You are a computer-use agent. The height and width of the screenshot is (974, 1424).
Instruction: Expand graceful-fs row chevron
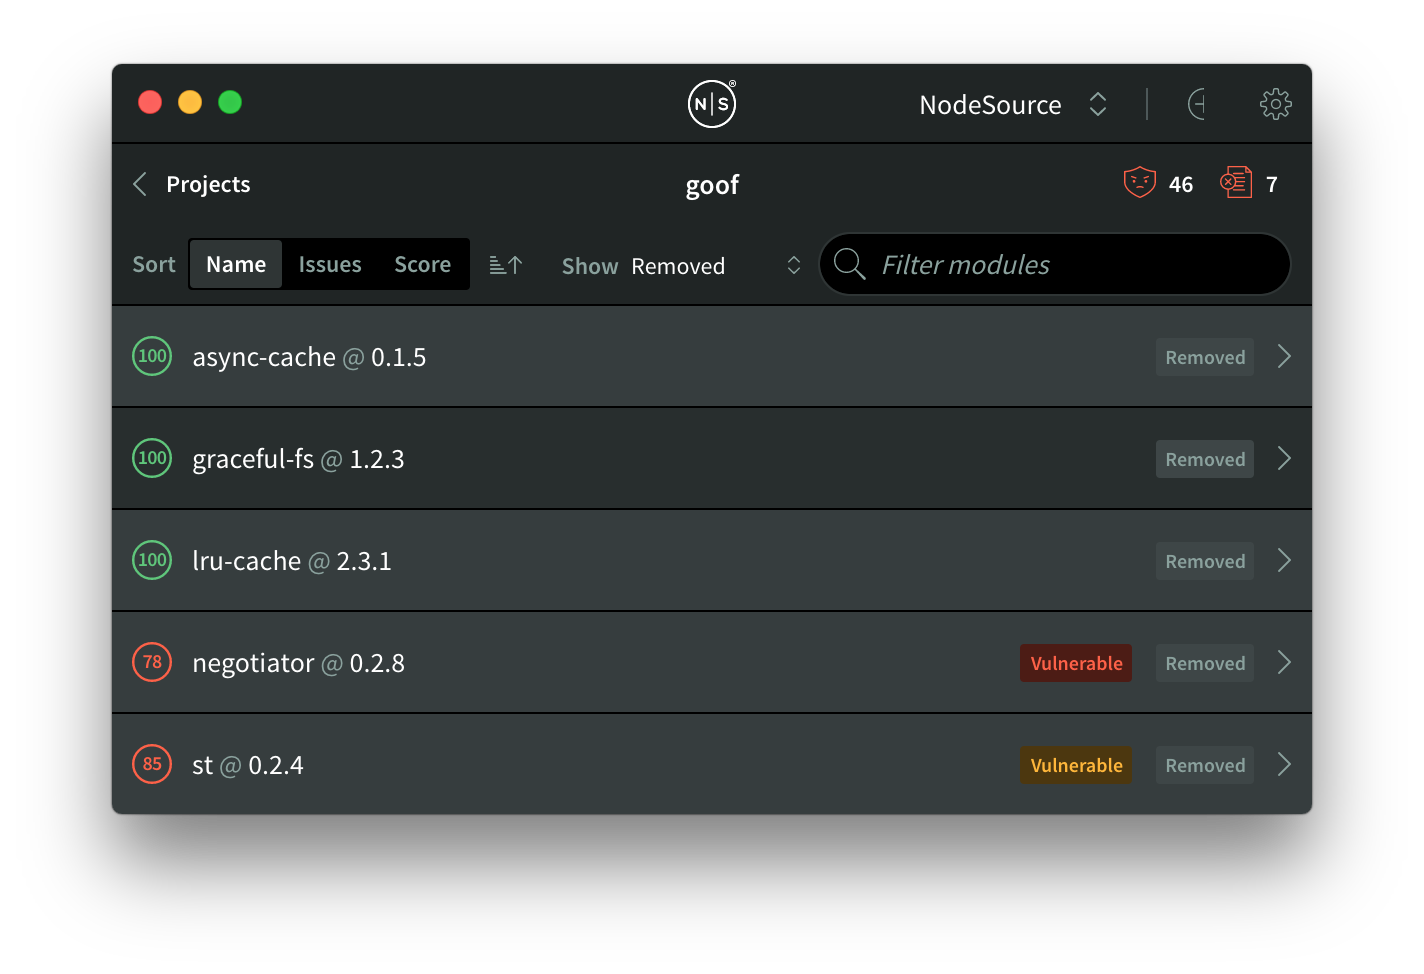[1285, 458]
